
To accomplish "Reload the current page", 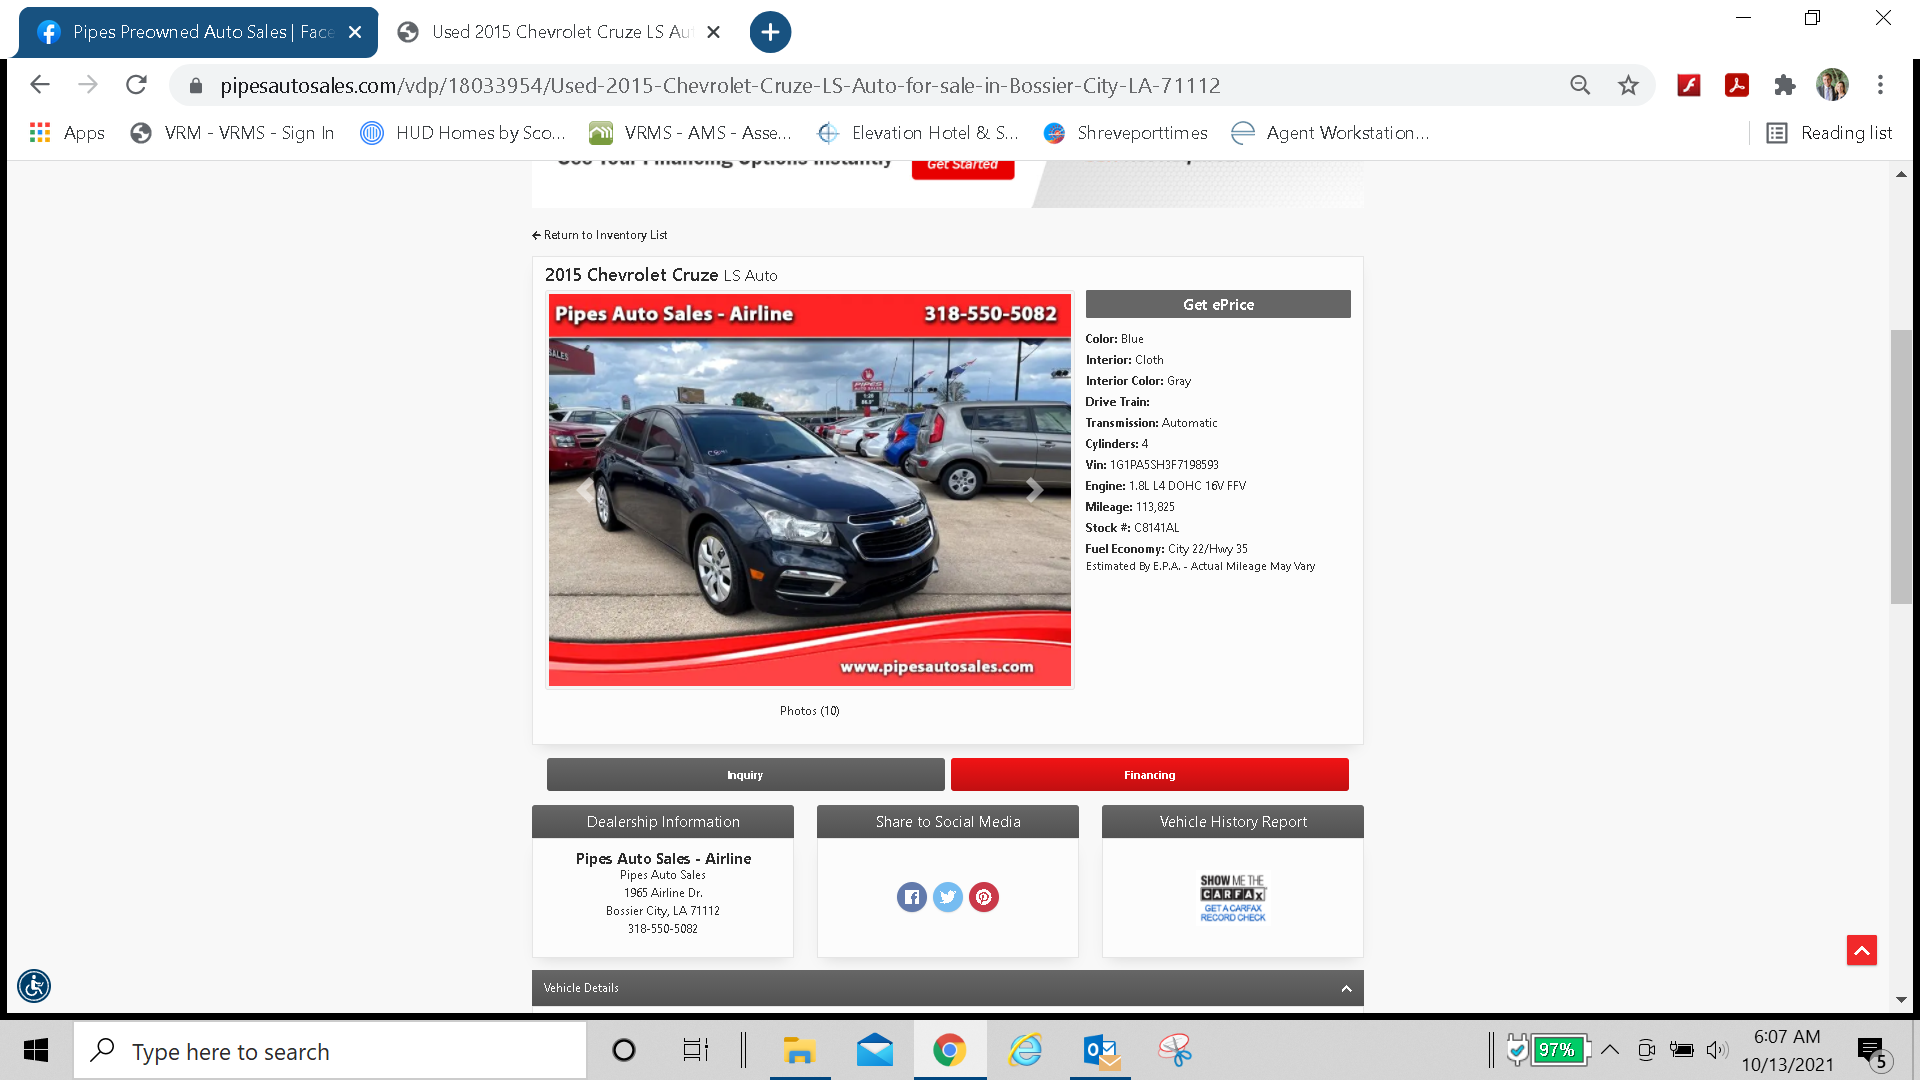I will point(136,85).
